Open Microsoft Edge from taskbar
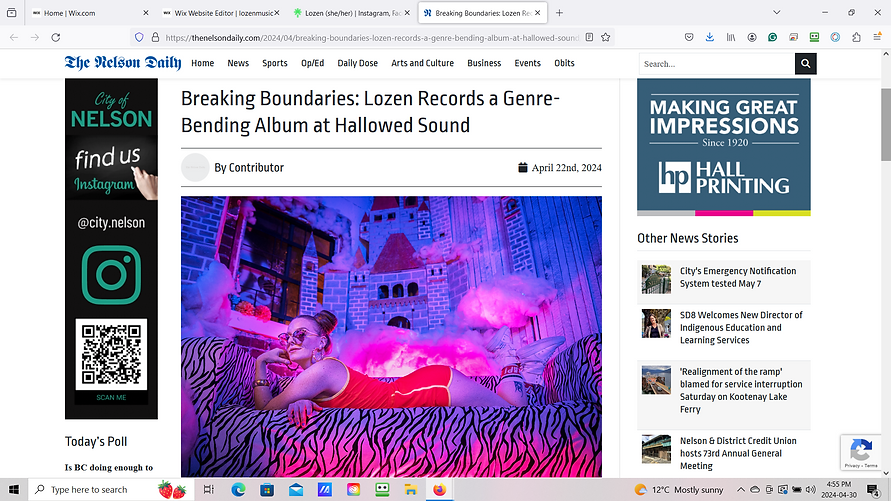Viewport: 891px width, 501px height. point(238,490)
